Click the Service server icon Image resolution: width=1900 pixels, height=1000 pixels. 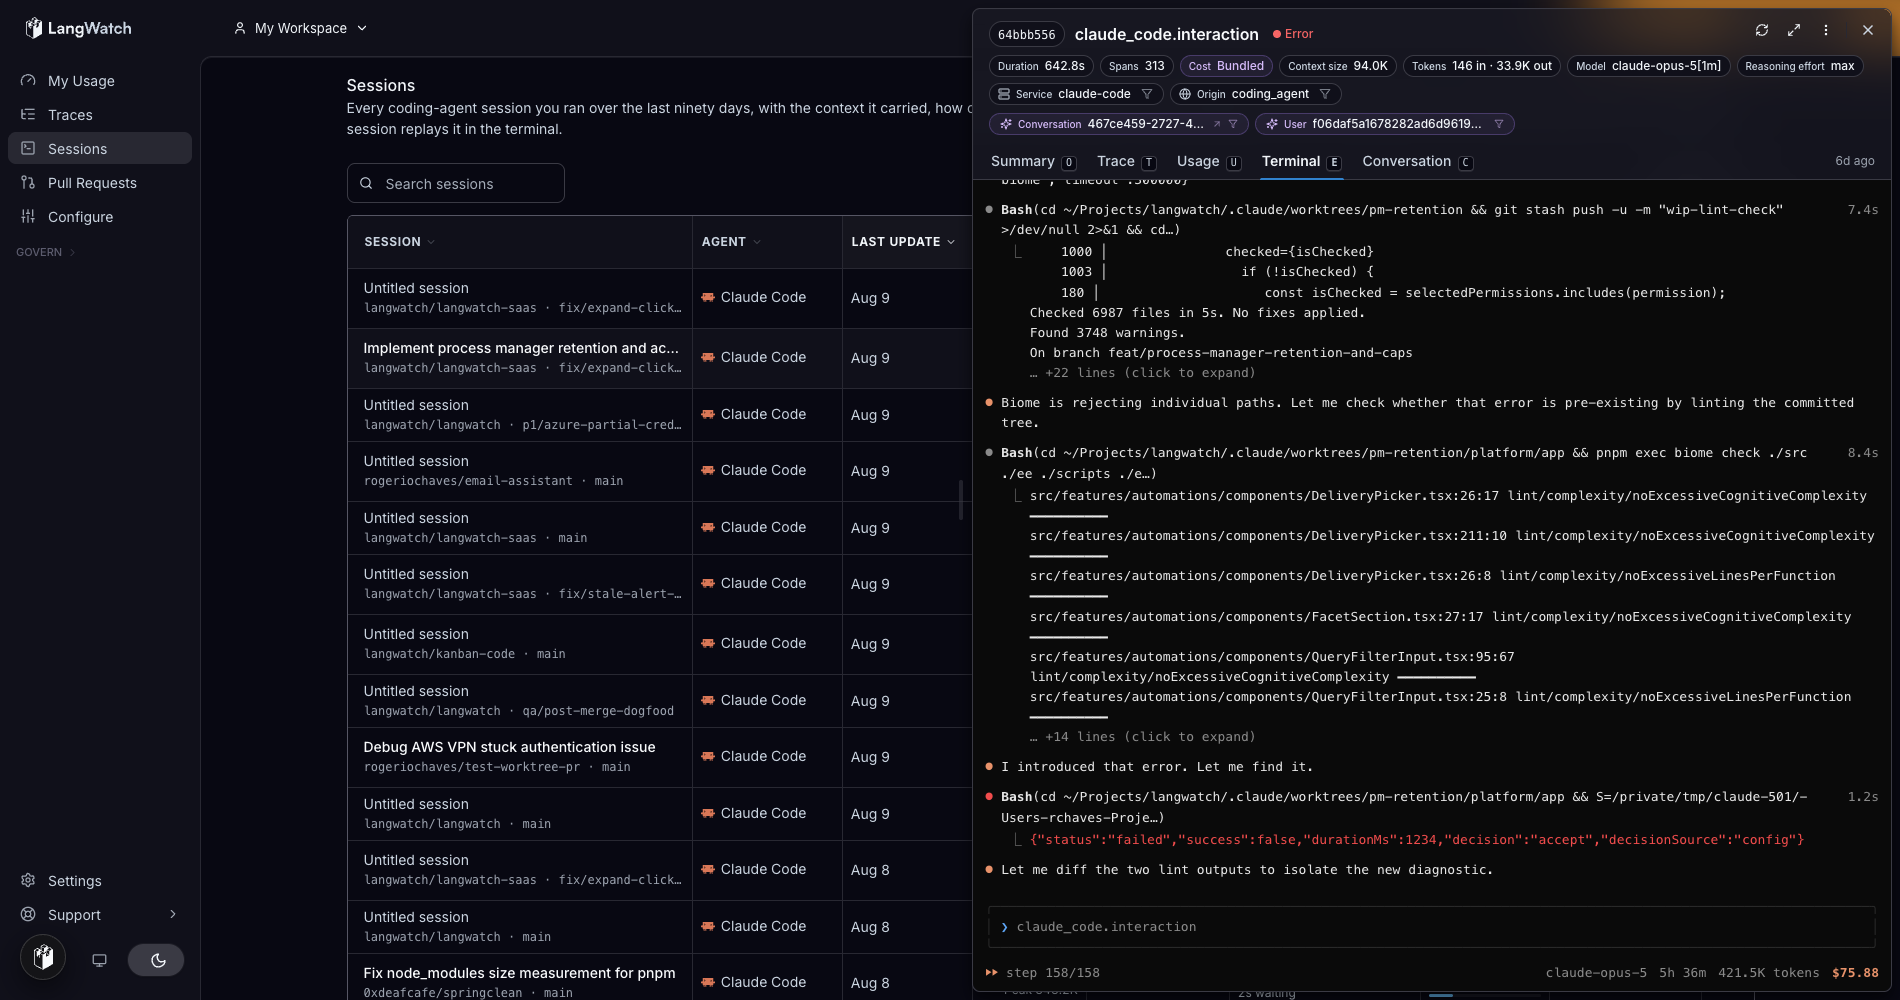pyautogui.click(x=1004, y=94)
